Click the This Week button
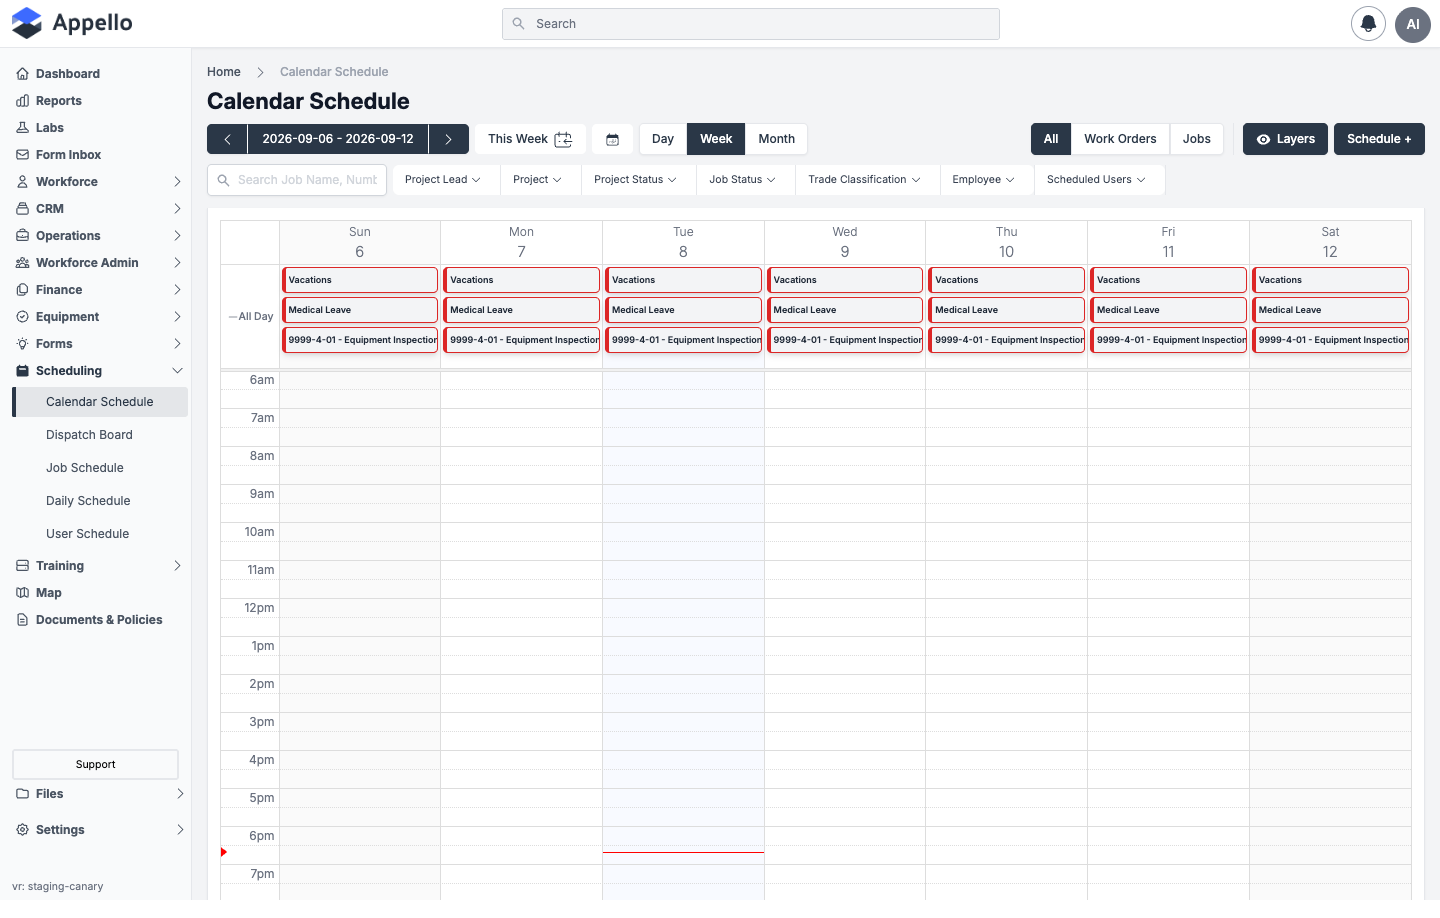1440x918 pixels. coord(530,139)
